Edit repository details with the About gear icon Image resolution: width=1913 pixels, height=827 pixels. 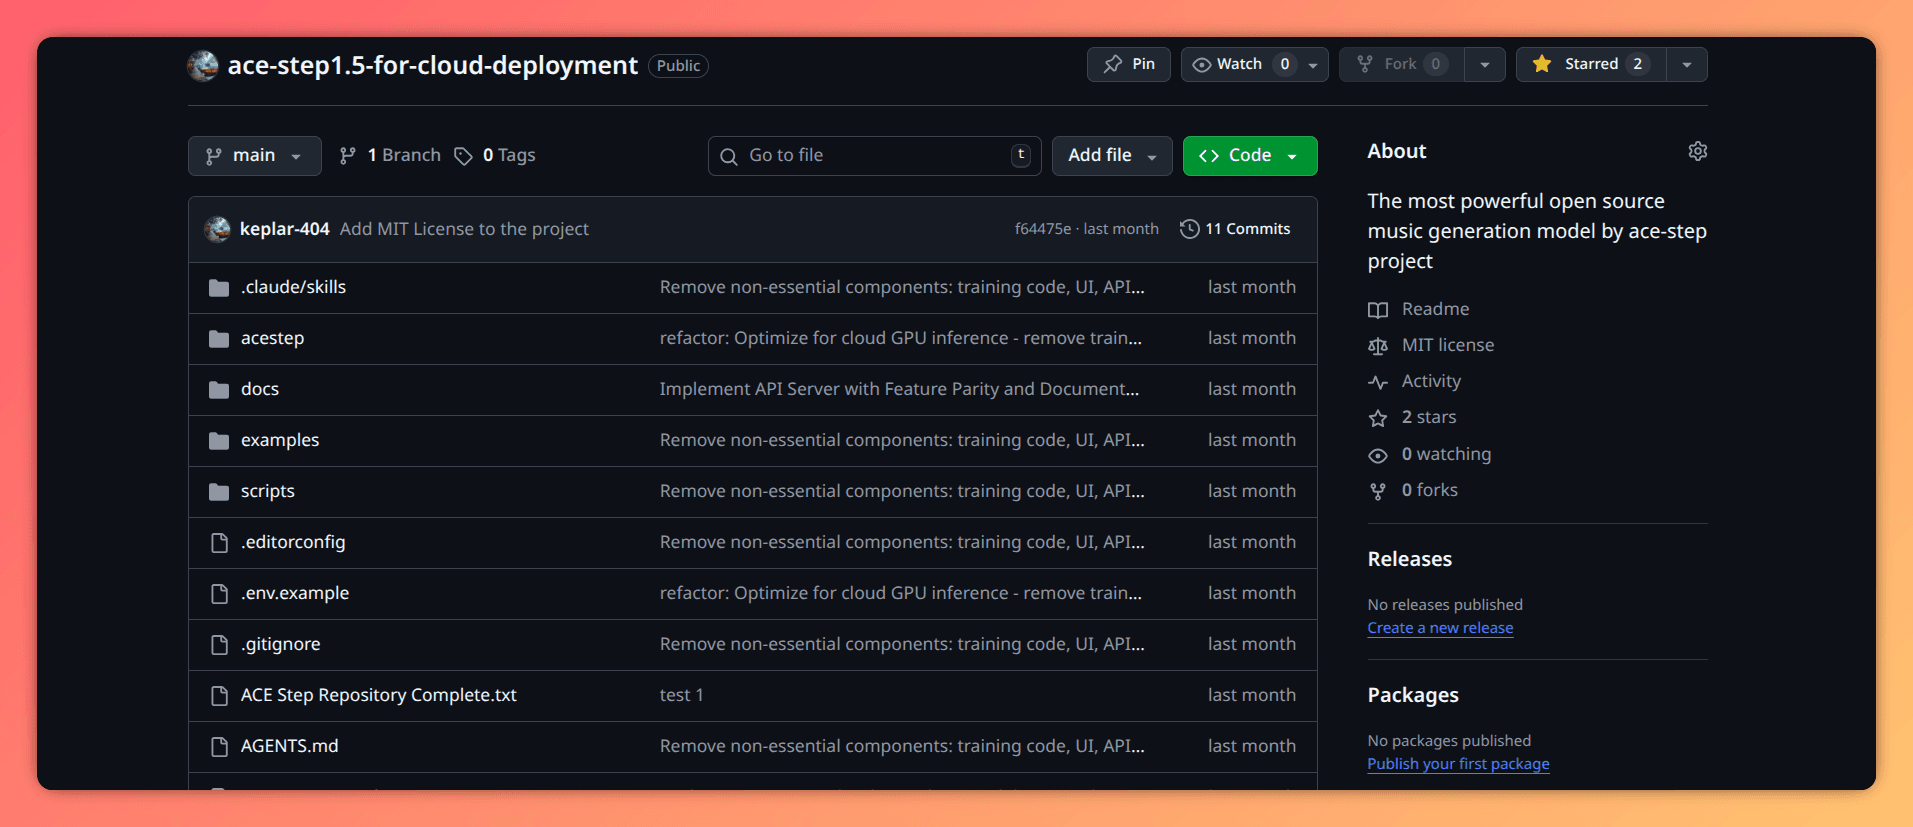click(x=1697, y=151)
